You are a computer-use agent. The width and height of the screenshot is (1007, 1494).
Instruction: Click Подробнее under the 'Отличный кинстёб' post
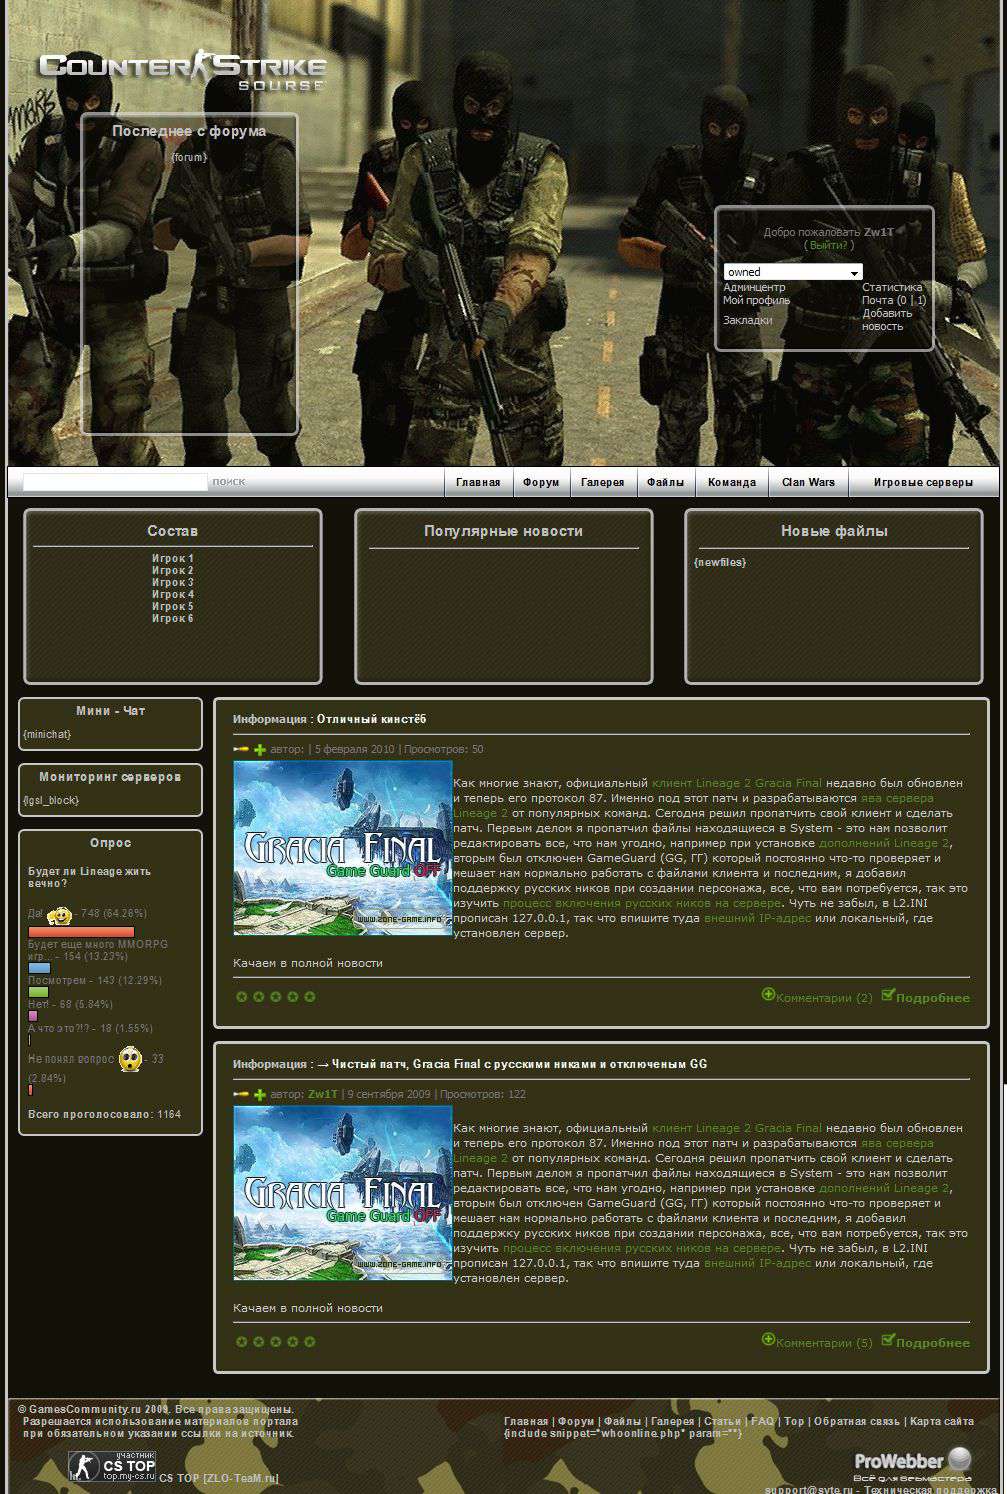(x=933, y=998)
